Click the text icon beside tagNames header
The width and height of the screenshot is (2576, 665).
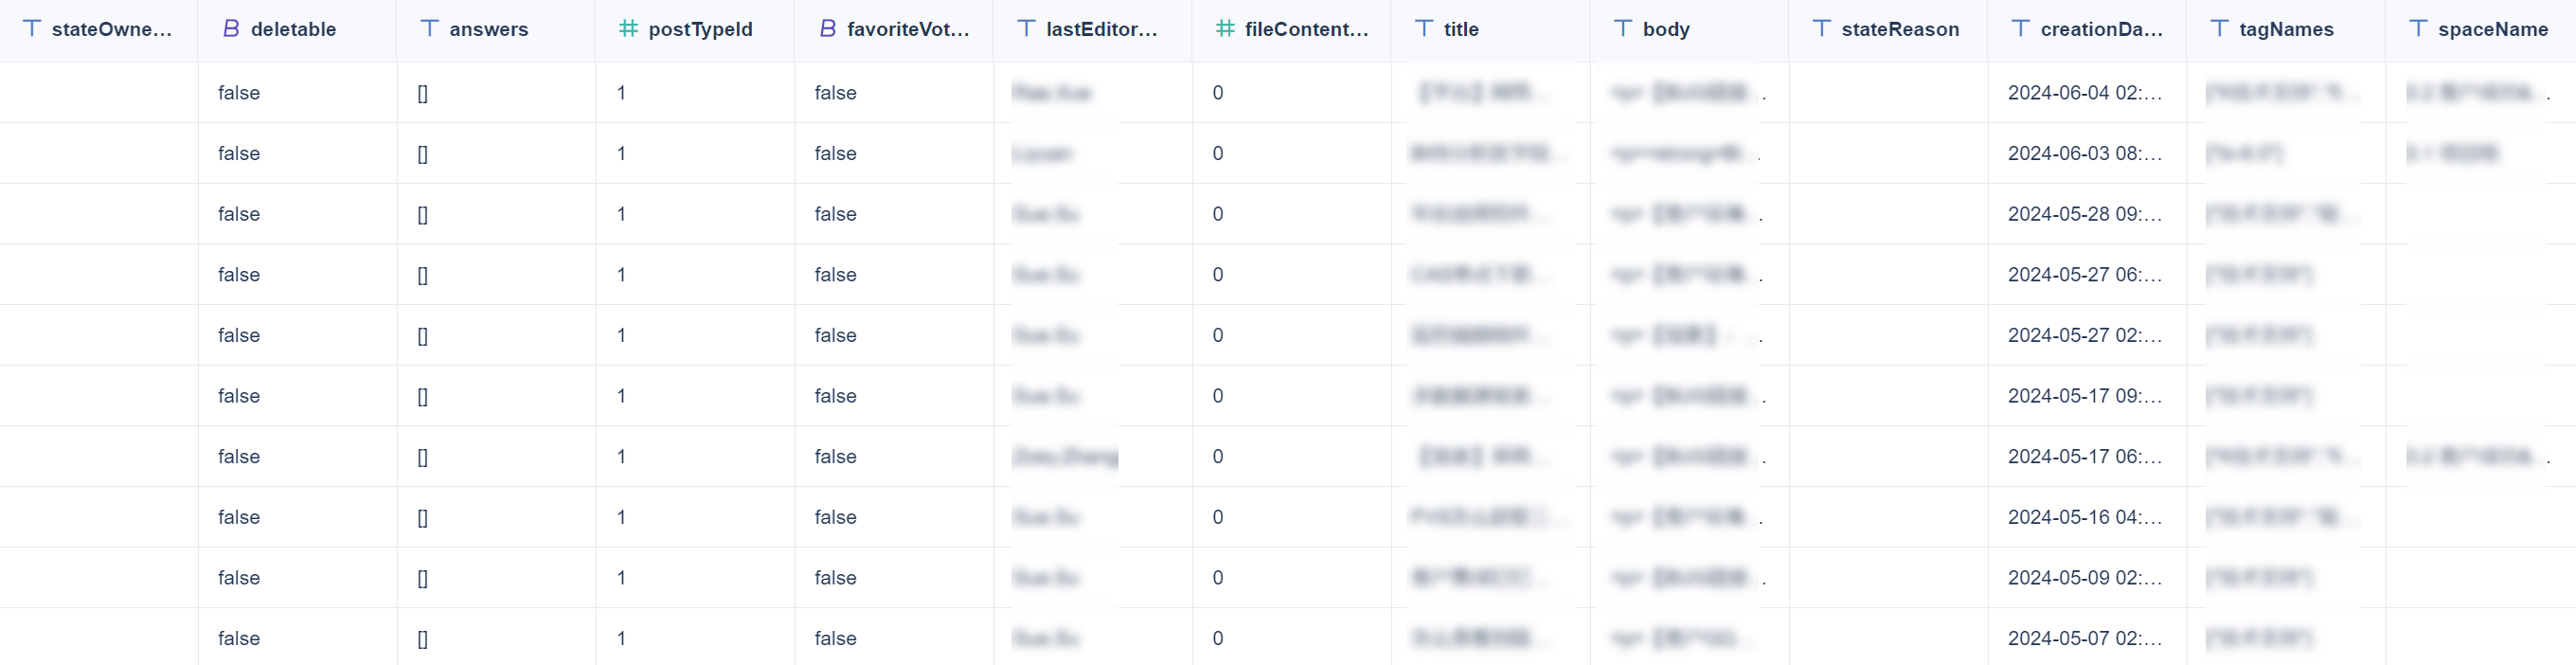(x=2219, y=29)
